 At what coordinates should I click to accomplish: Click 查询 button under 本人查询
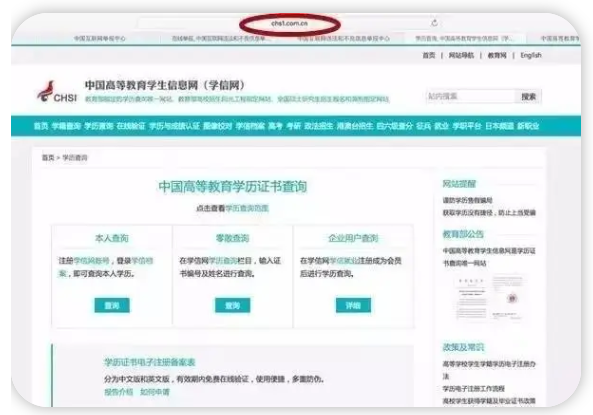112,306
